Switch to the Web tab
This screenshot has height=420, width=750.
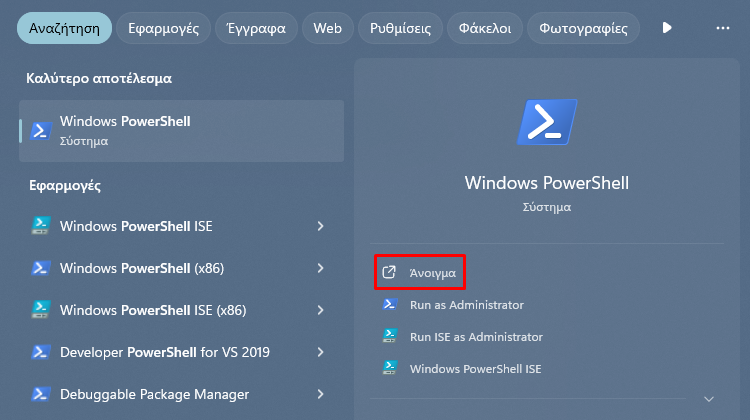(x=328, y=28)
